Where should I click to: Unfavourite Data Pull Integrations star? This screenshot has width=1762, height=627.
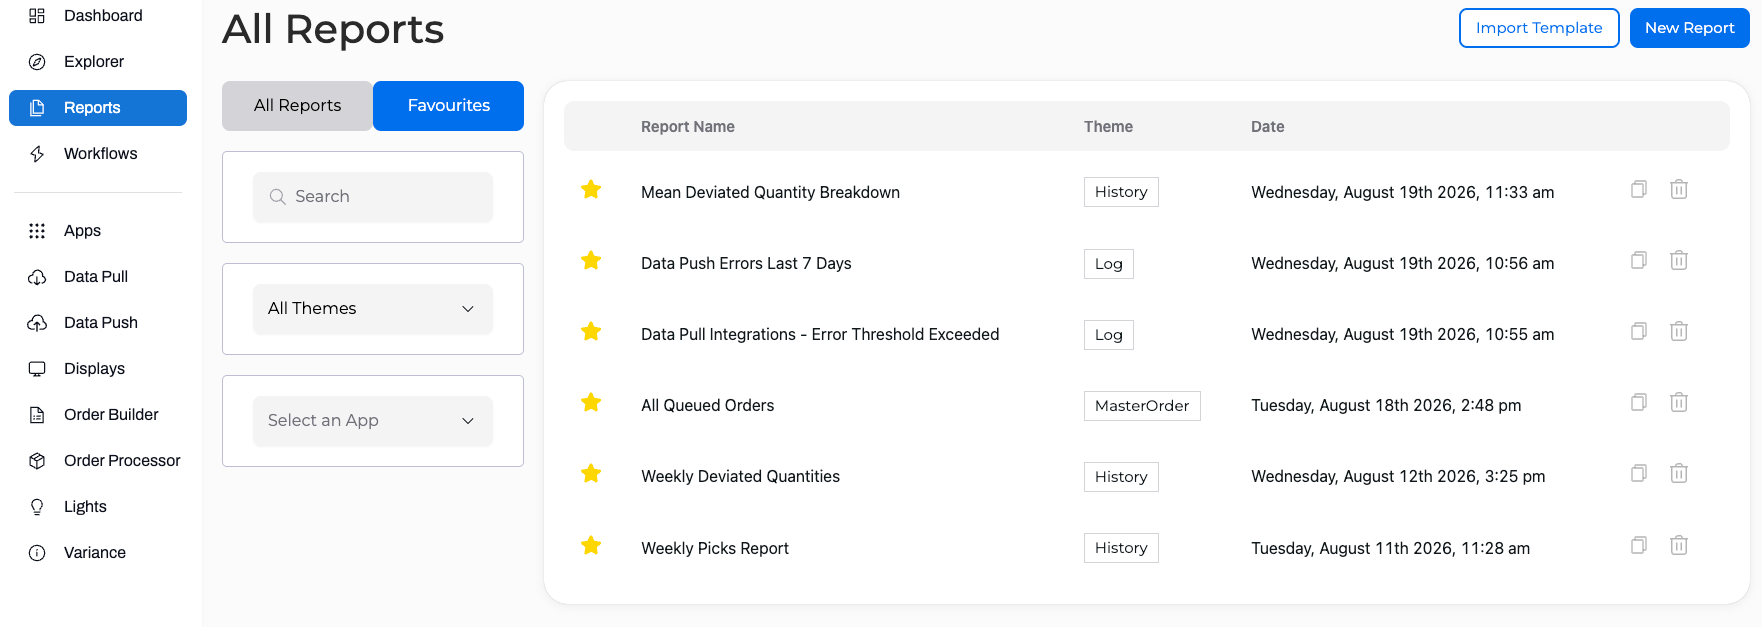[x=591, y=331]
